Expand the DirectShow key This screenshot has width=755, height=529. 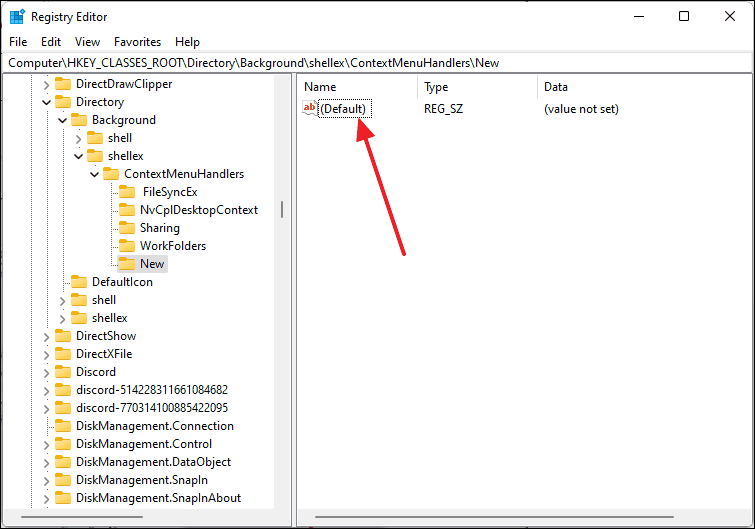pos(46,336)
